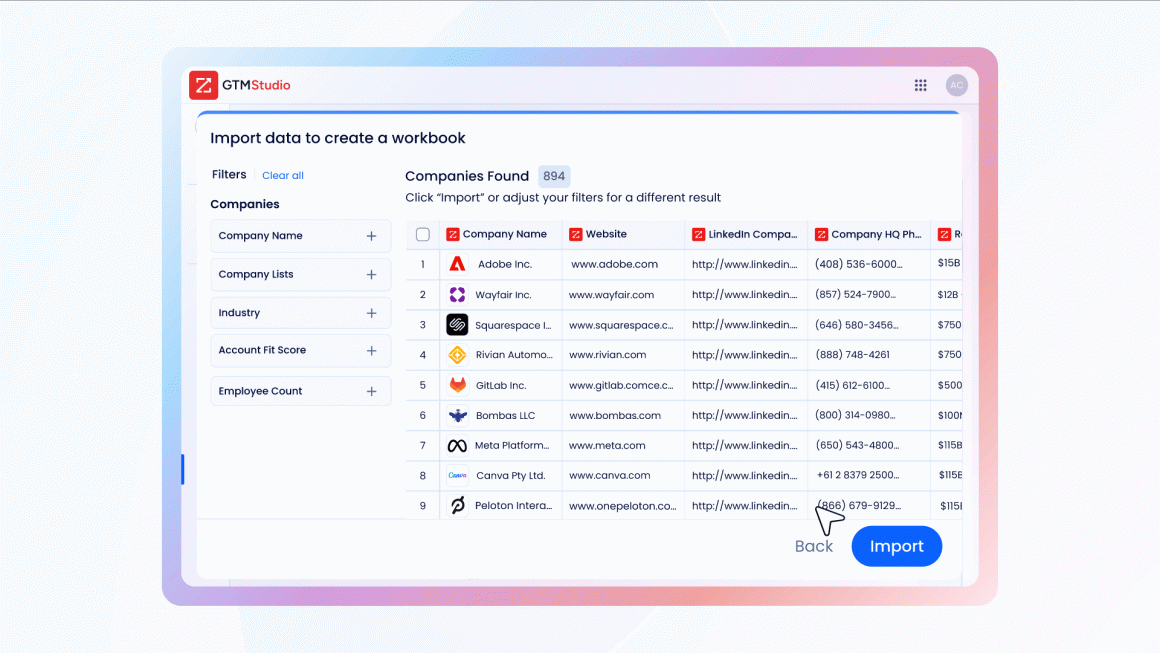Click the Meta infinity logo icon
This screenshot has width=1160, height=653.
pos(457,446)
